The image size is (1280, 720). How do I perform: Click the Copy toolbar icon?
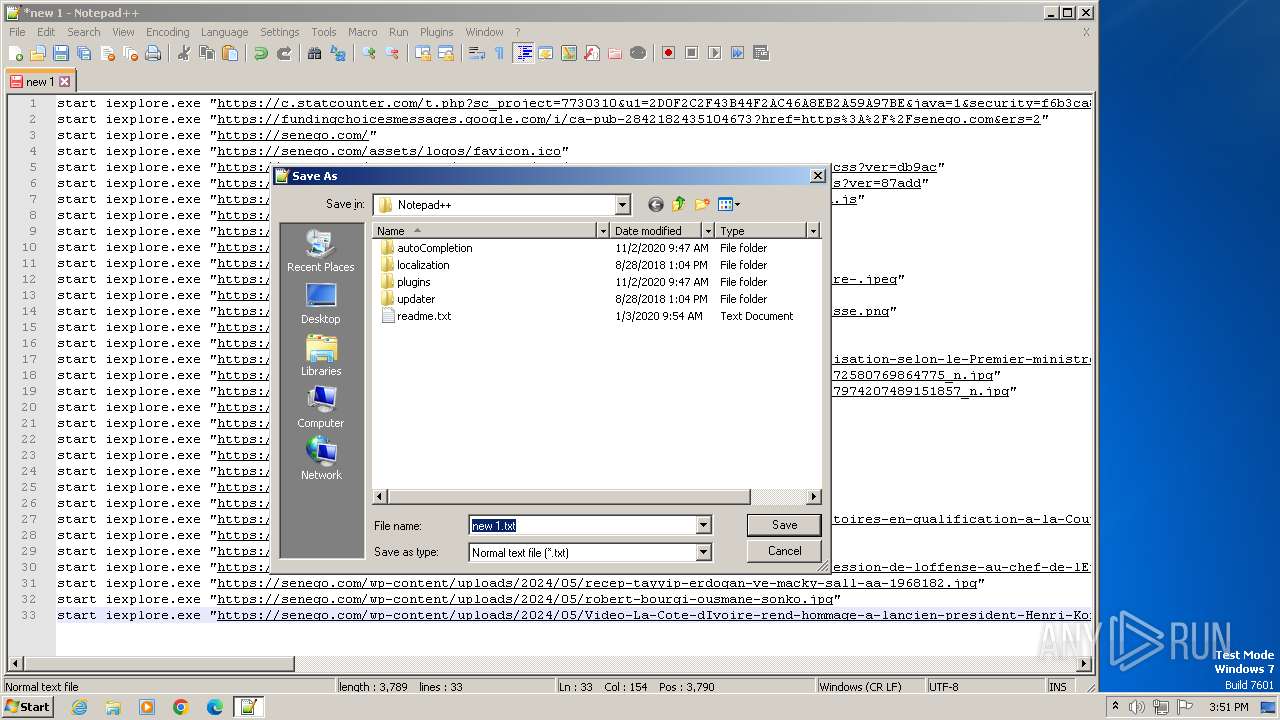click(x=206, y=53)
